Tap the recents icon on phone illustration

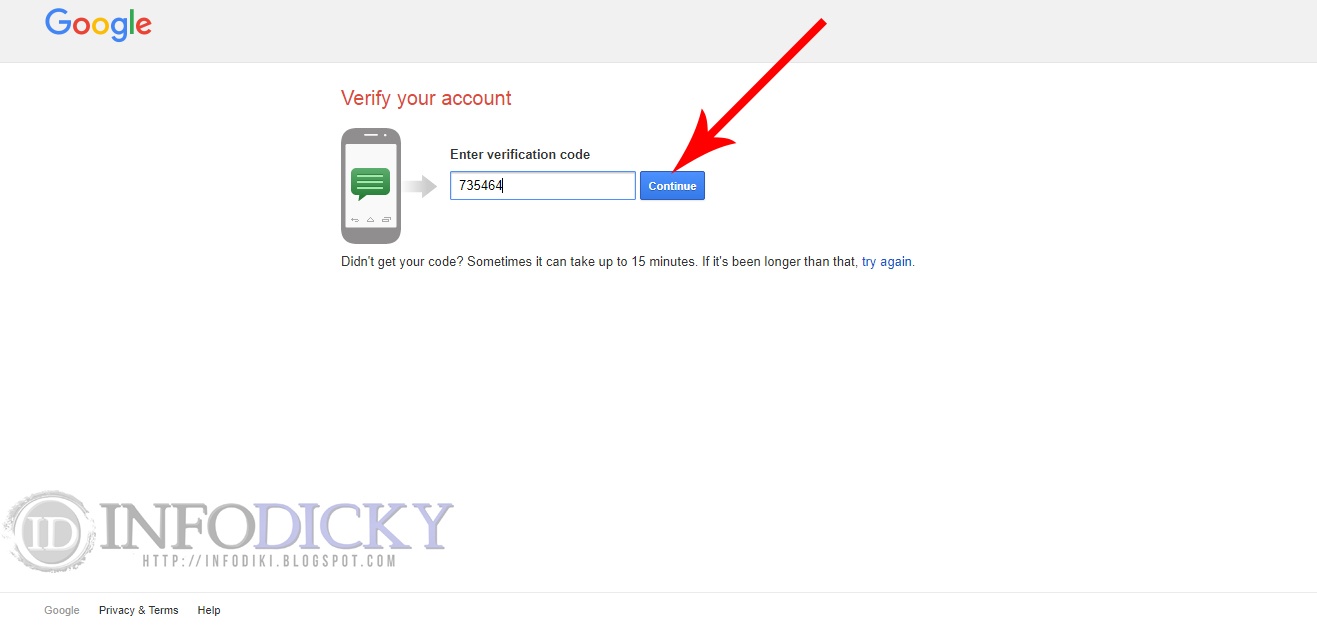(386, 219)
